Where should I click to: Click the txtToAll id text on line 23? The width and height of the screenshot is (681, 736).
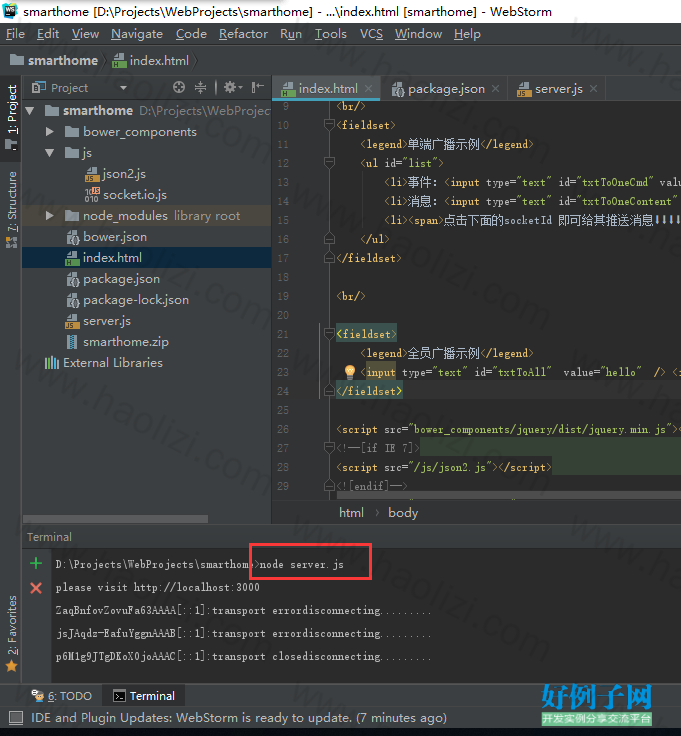522,372
